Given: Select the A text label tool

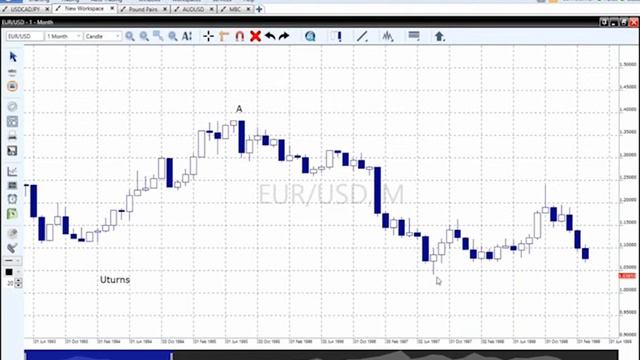Looking at the screenshot, I should pyautogui.click(x=187, y=36).
